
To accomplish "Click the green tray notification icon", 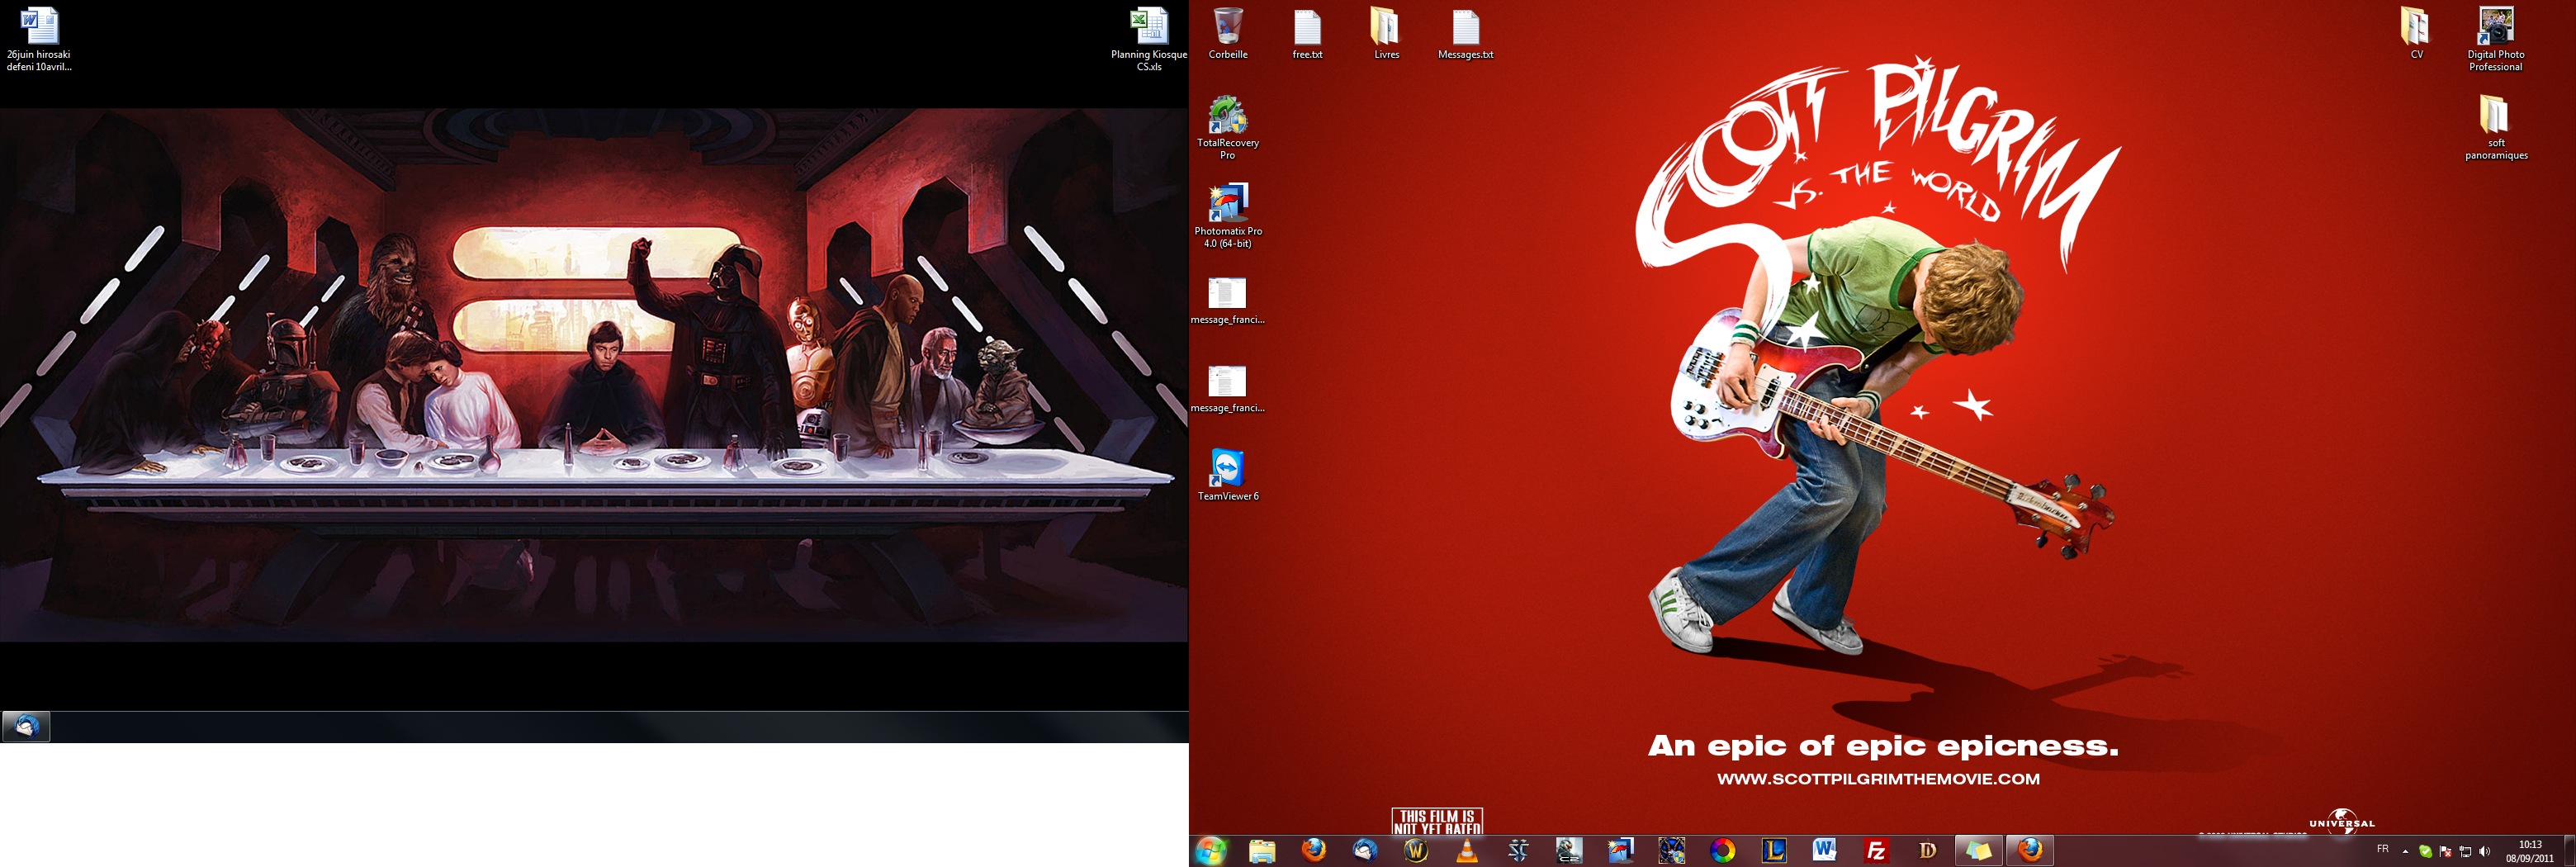I will point(2425,852).
